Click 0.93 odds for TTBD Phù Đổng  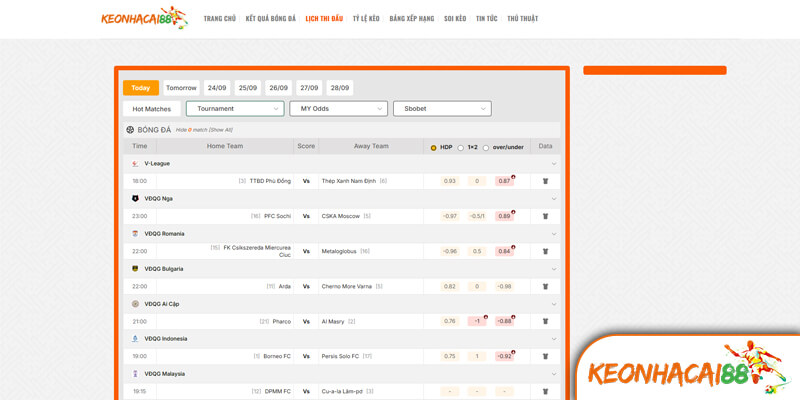450,181
